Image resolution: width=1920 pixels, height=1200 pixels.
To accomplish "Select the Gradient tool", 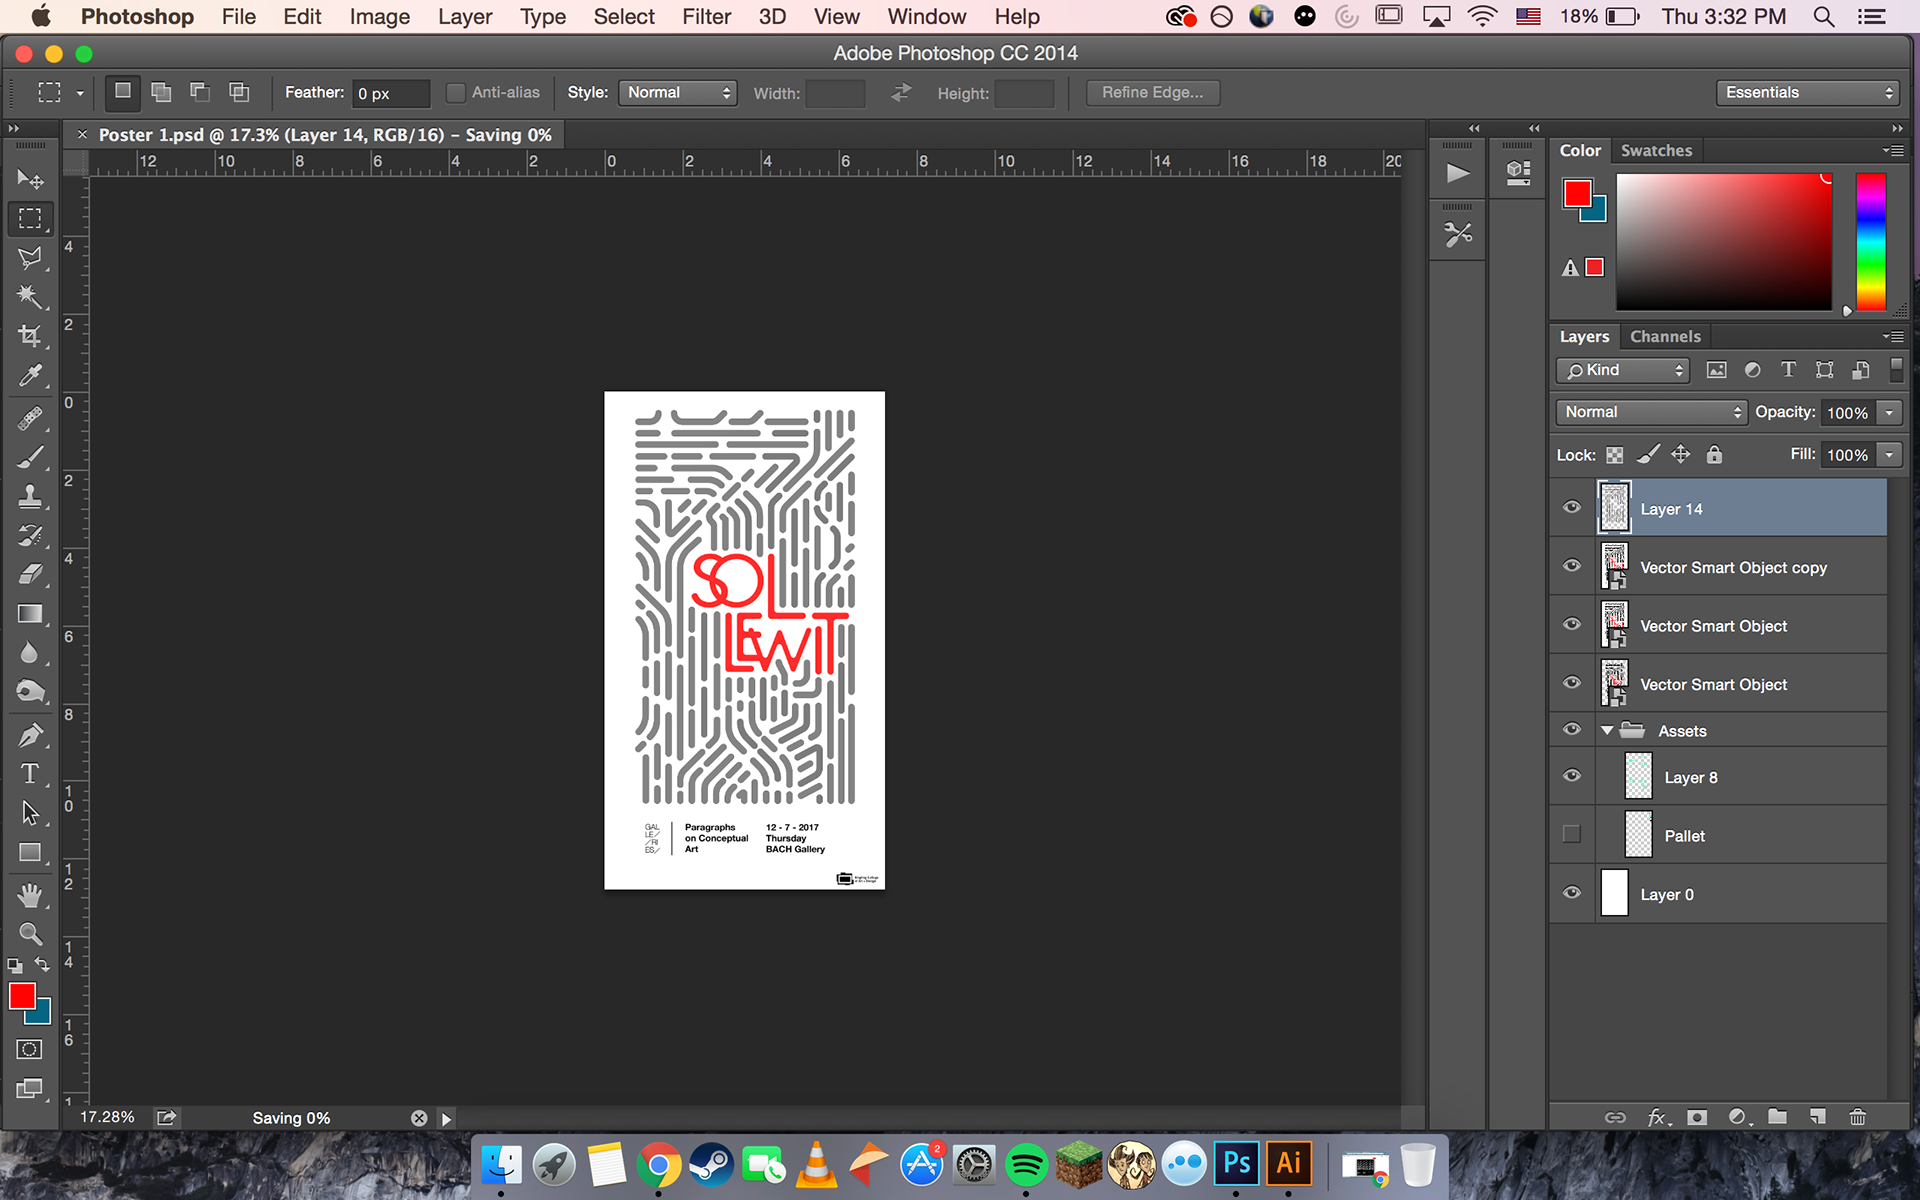I will click(30, 613).
